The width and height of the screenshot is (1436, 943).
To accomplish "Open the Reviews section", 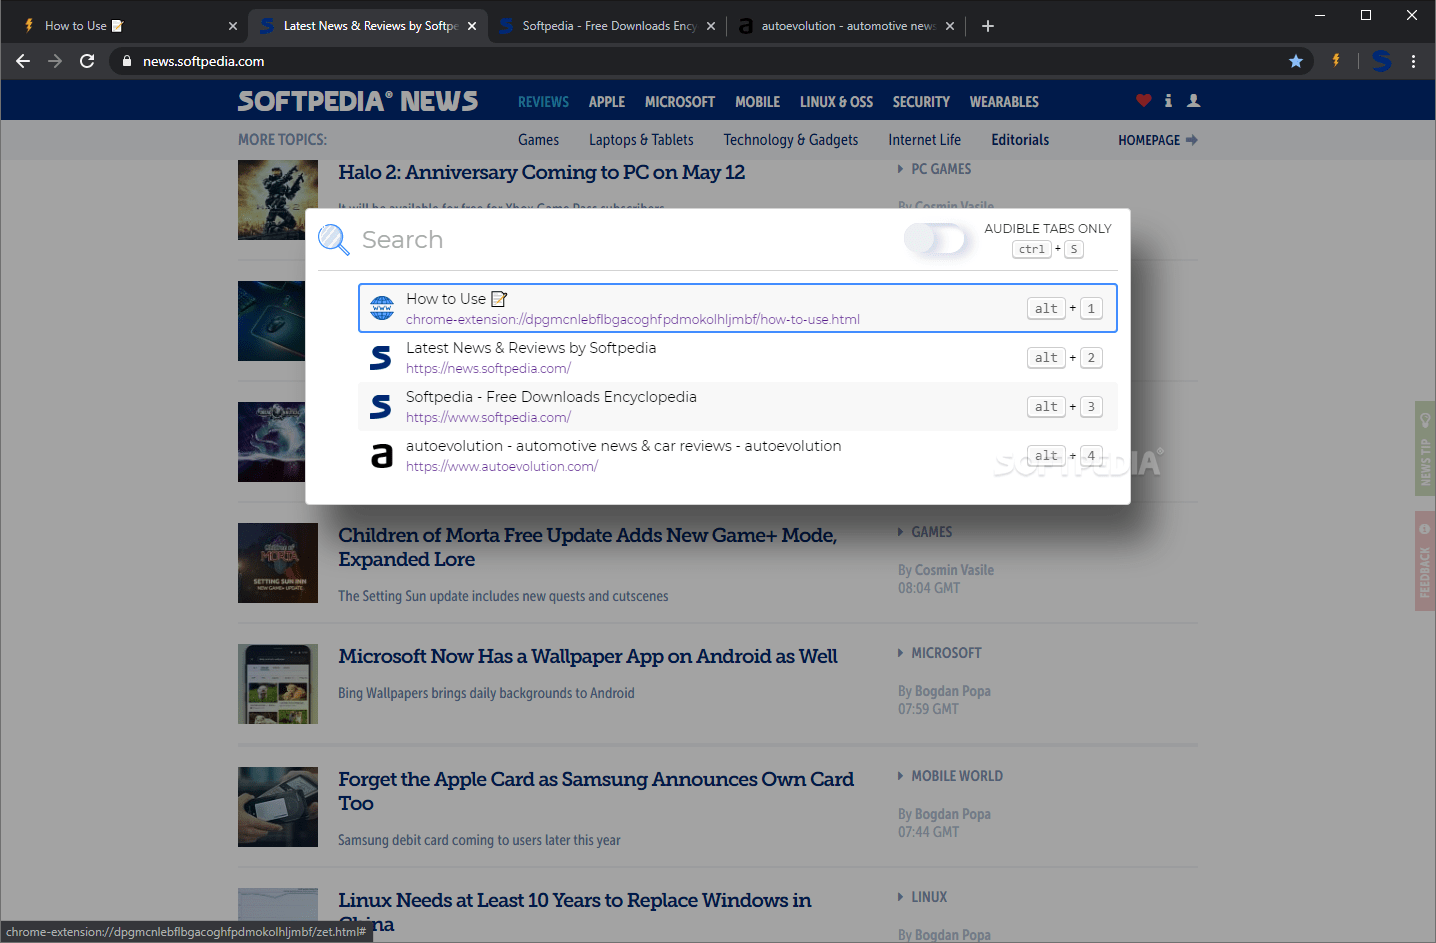I will [543, 102].
